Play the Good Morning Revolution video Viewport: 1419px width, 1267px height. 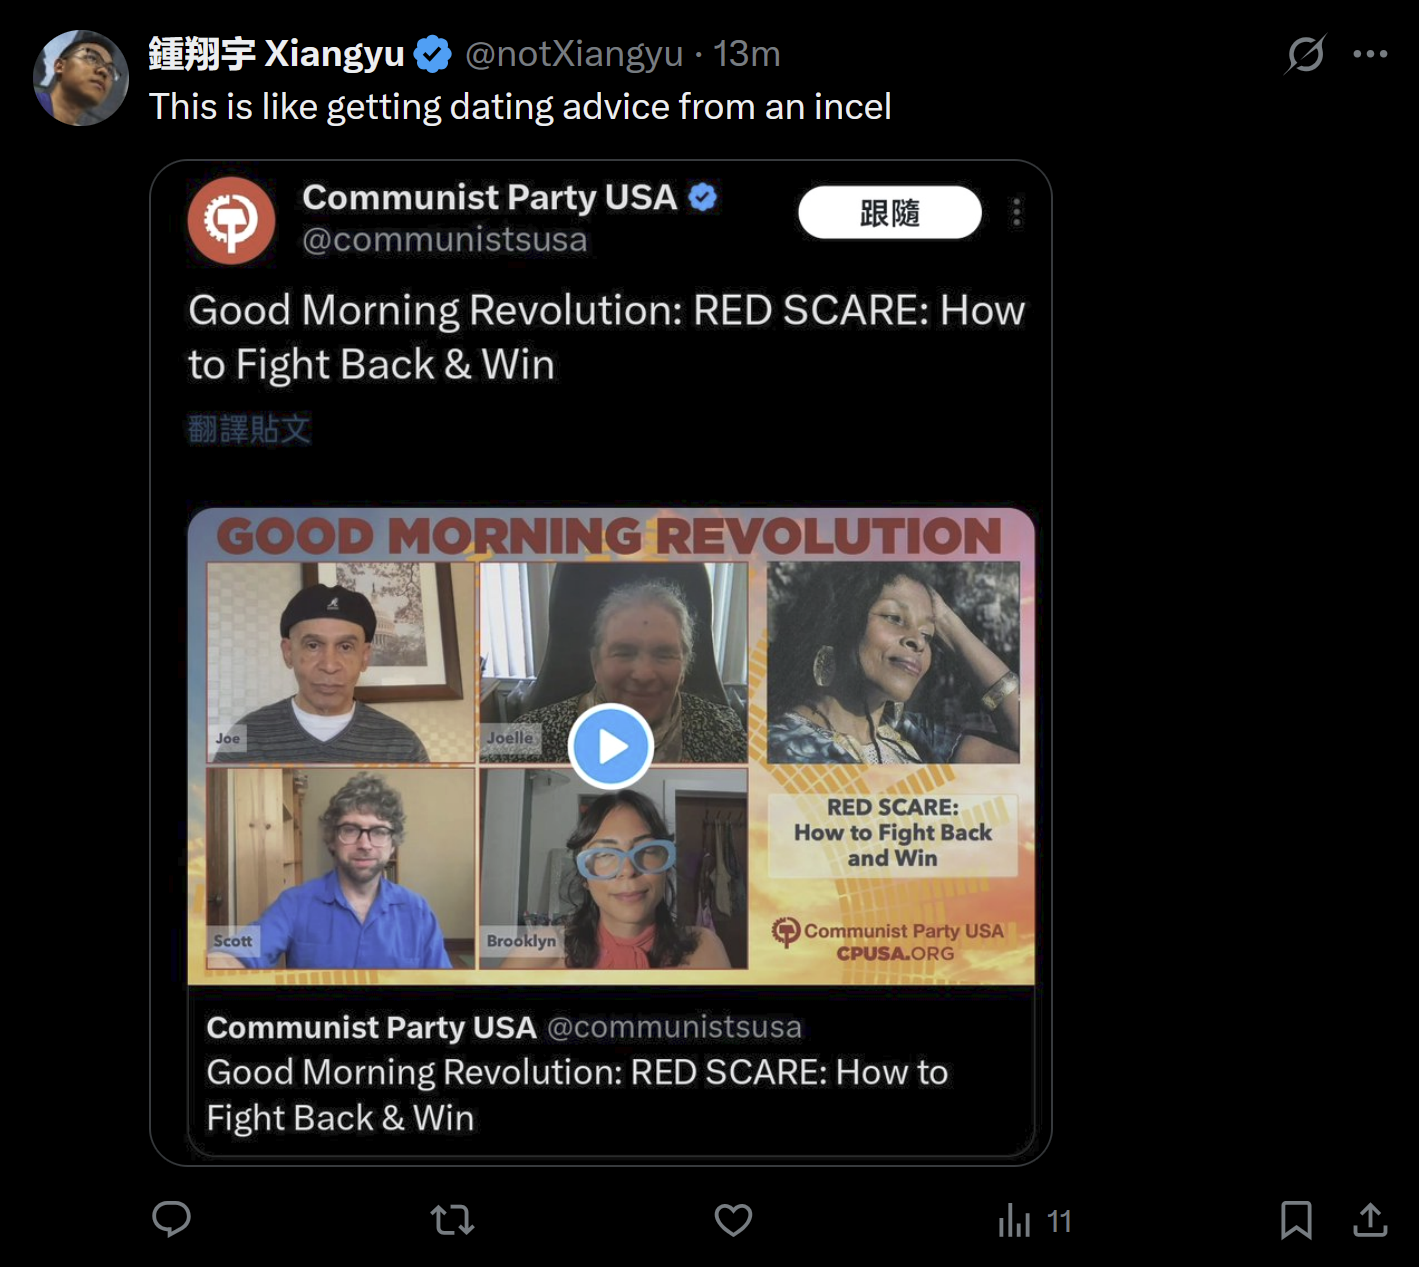click(611, 746)
